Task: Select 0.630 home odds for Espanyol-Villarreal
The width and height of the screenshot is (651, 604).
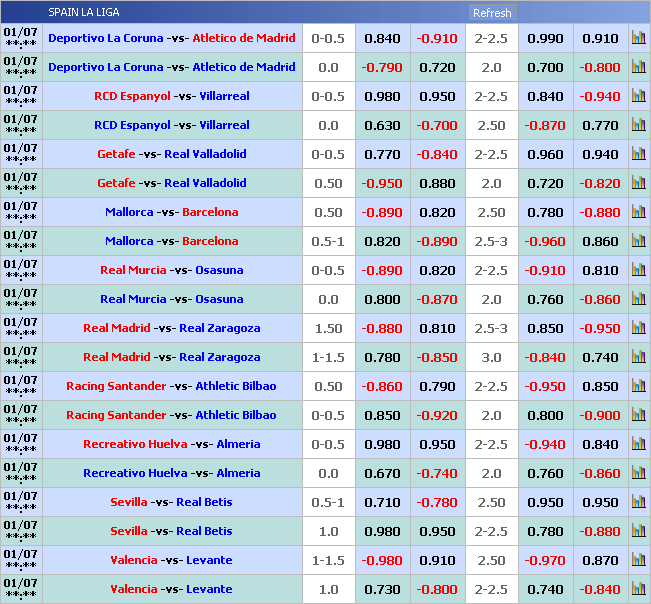Action: pos(382,125)
